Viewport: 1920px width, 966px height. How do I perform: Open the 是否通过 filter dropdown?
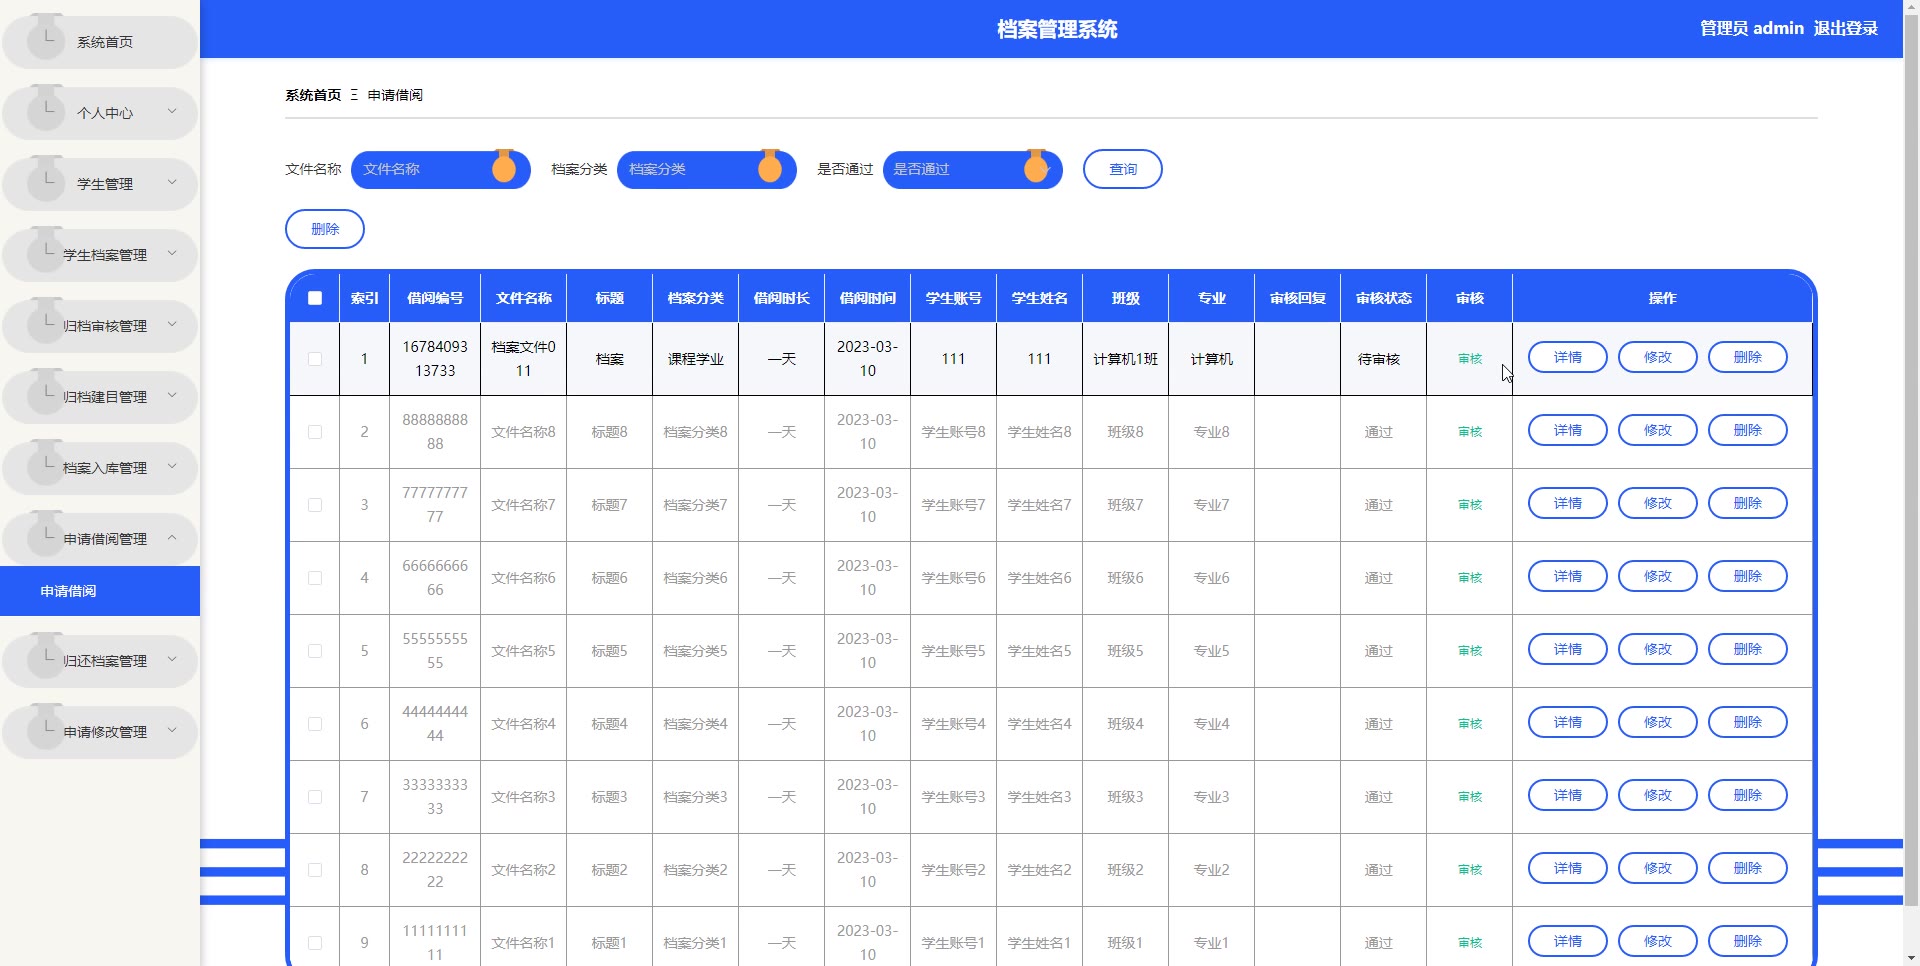[960, 169]
